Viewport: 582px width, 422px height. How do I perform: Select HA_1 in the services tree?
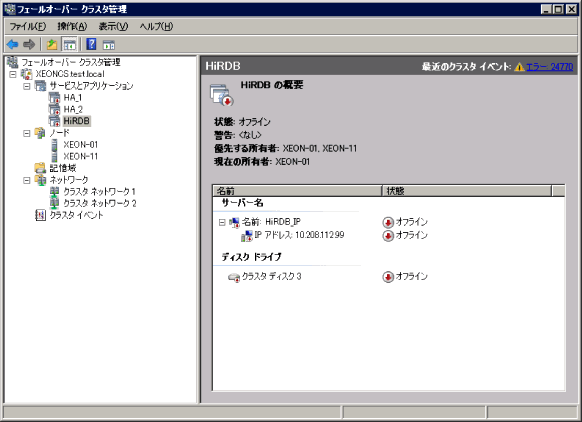coord(73,98)
